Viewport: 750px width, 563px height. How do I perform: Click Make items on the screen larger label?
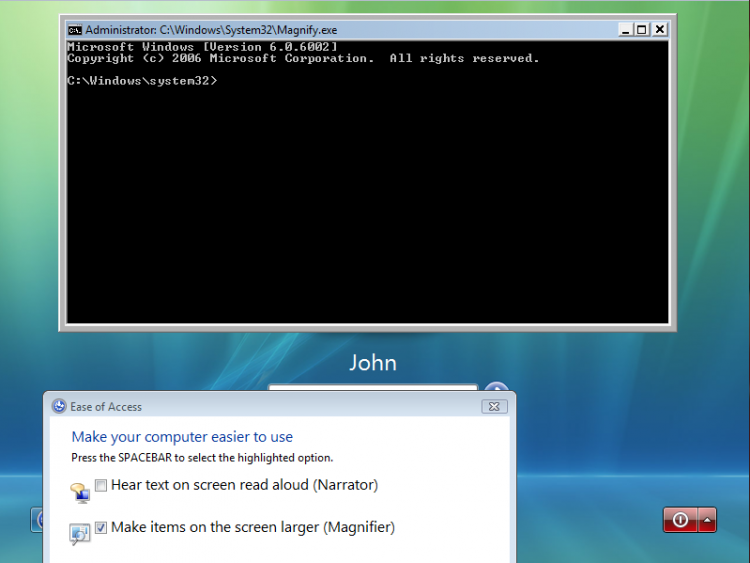[253, 527]
